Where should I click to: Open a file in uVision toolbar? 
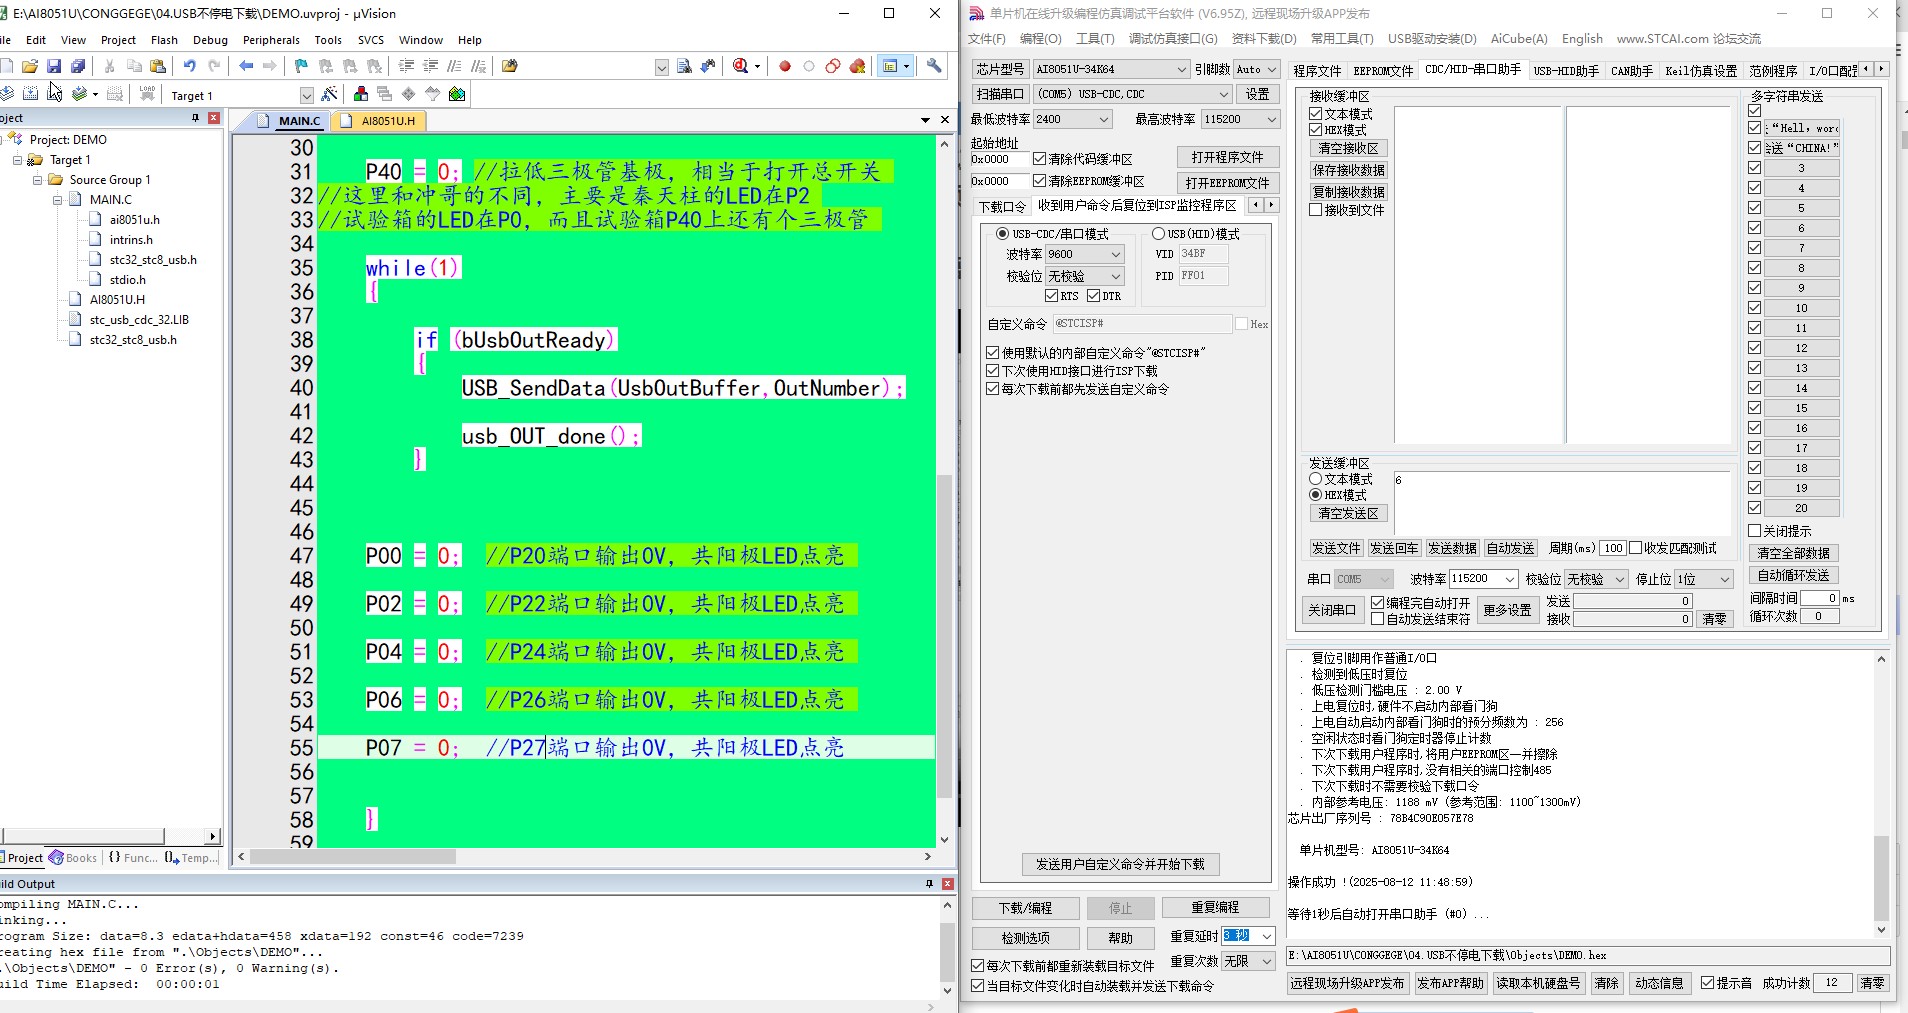click(30, 66)
